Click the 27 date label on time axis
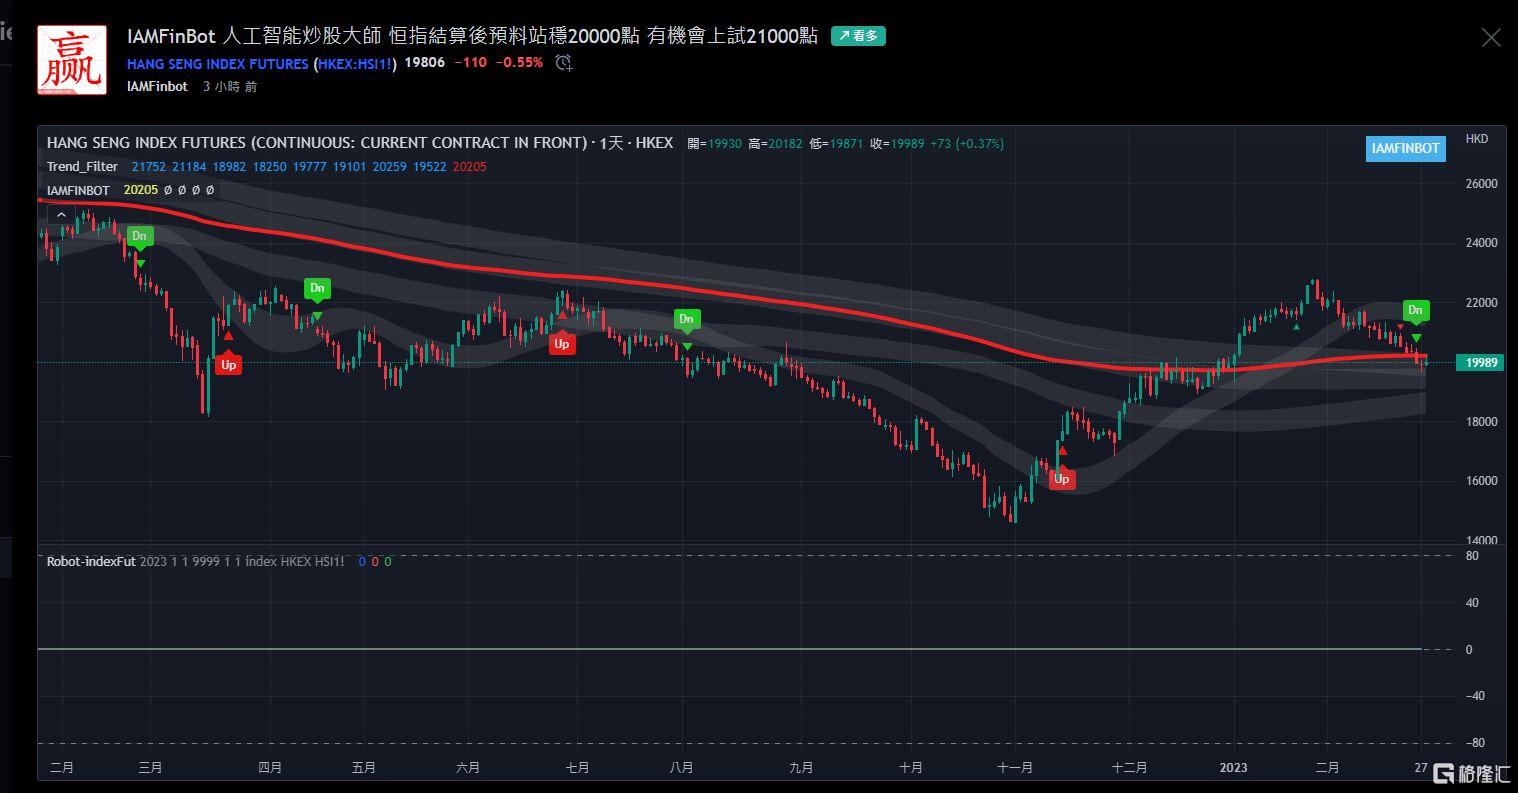Image resolution: width=1518 pixels, height=793 pixels. 1421,768
